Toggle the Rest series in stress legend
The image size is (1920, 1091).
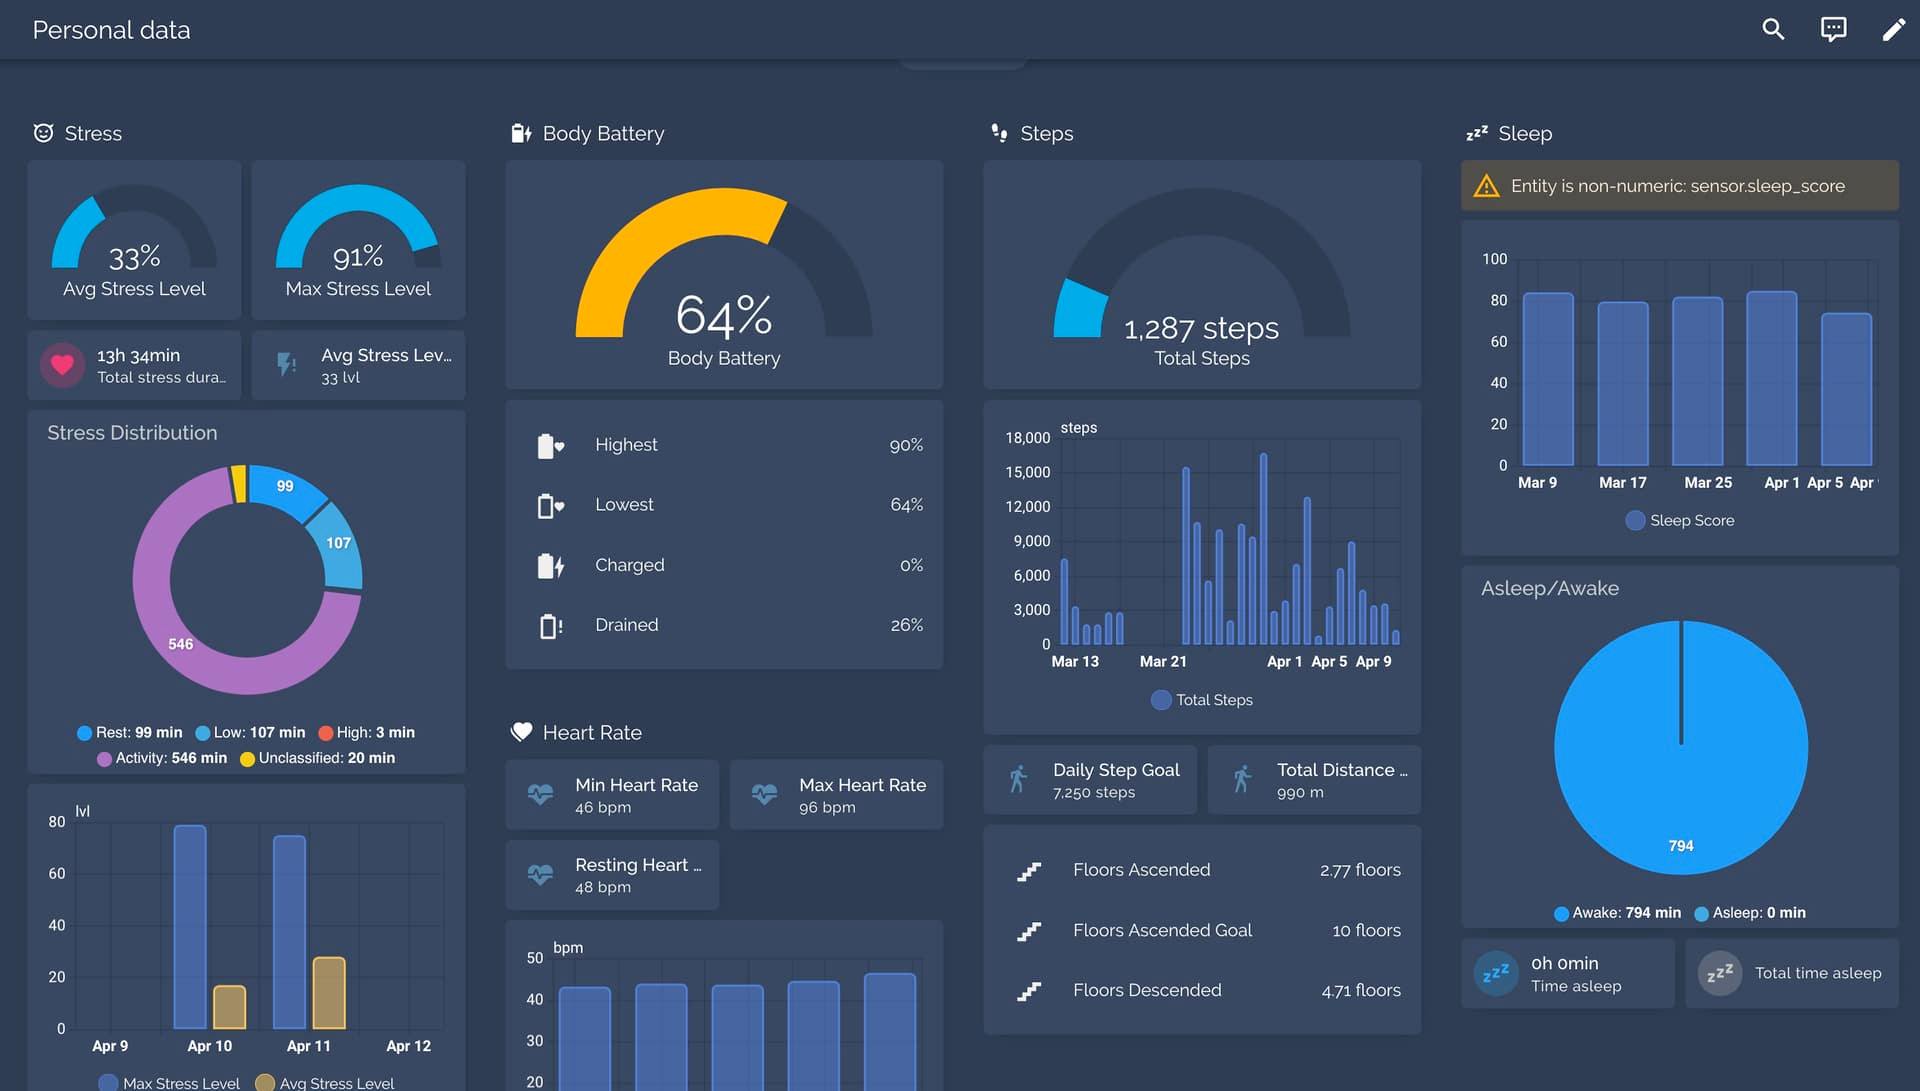pyautogui.click(x=129, y=733)
